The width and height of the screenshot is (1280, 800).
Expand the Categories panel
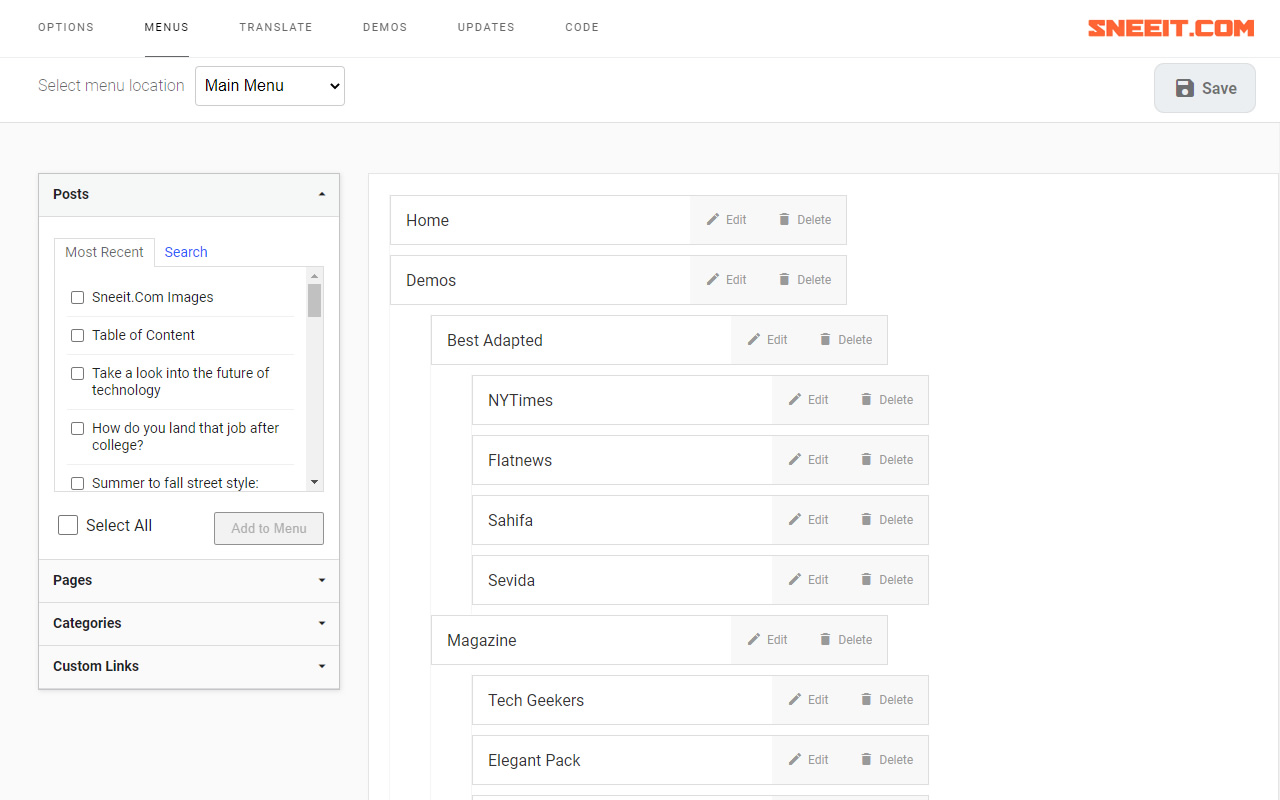189,623
